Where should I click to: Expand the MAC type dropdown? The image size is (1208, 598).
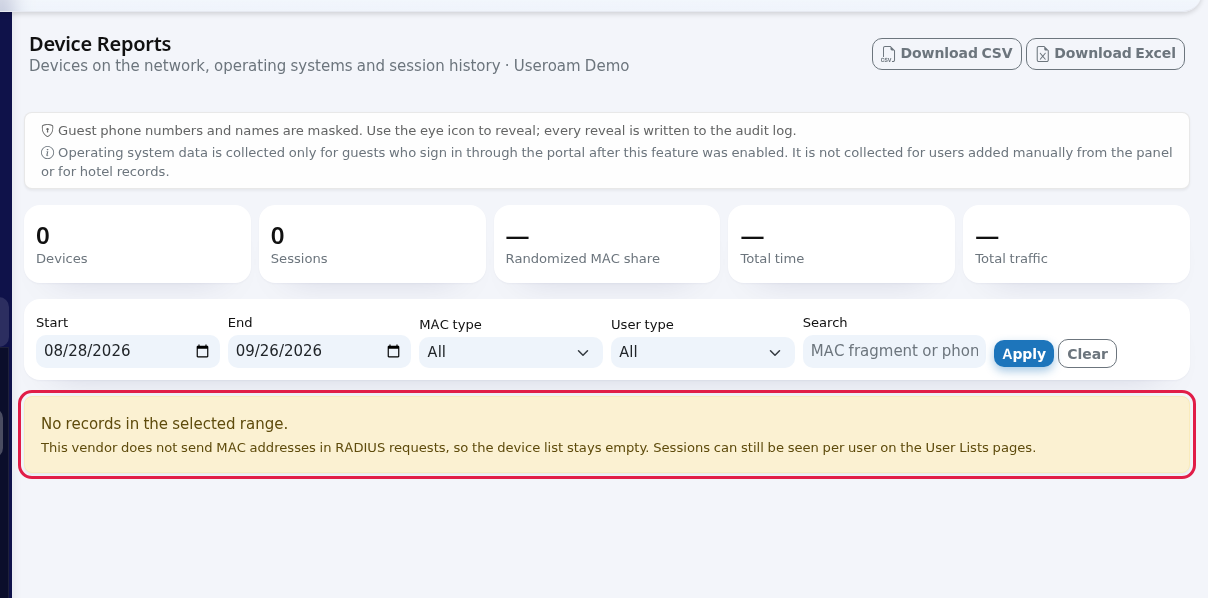pos(511,352)
